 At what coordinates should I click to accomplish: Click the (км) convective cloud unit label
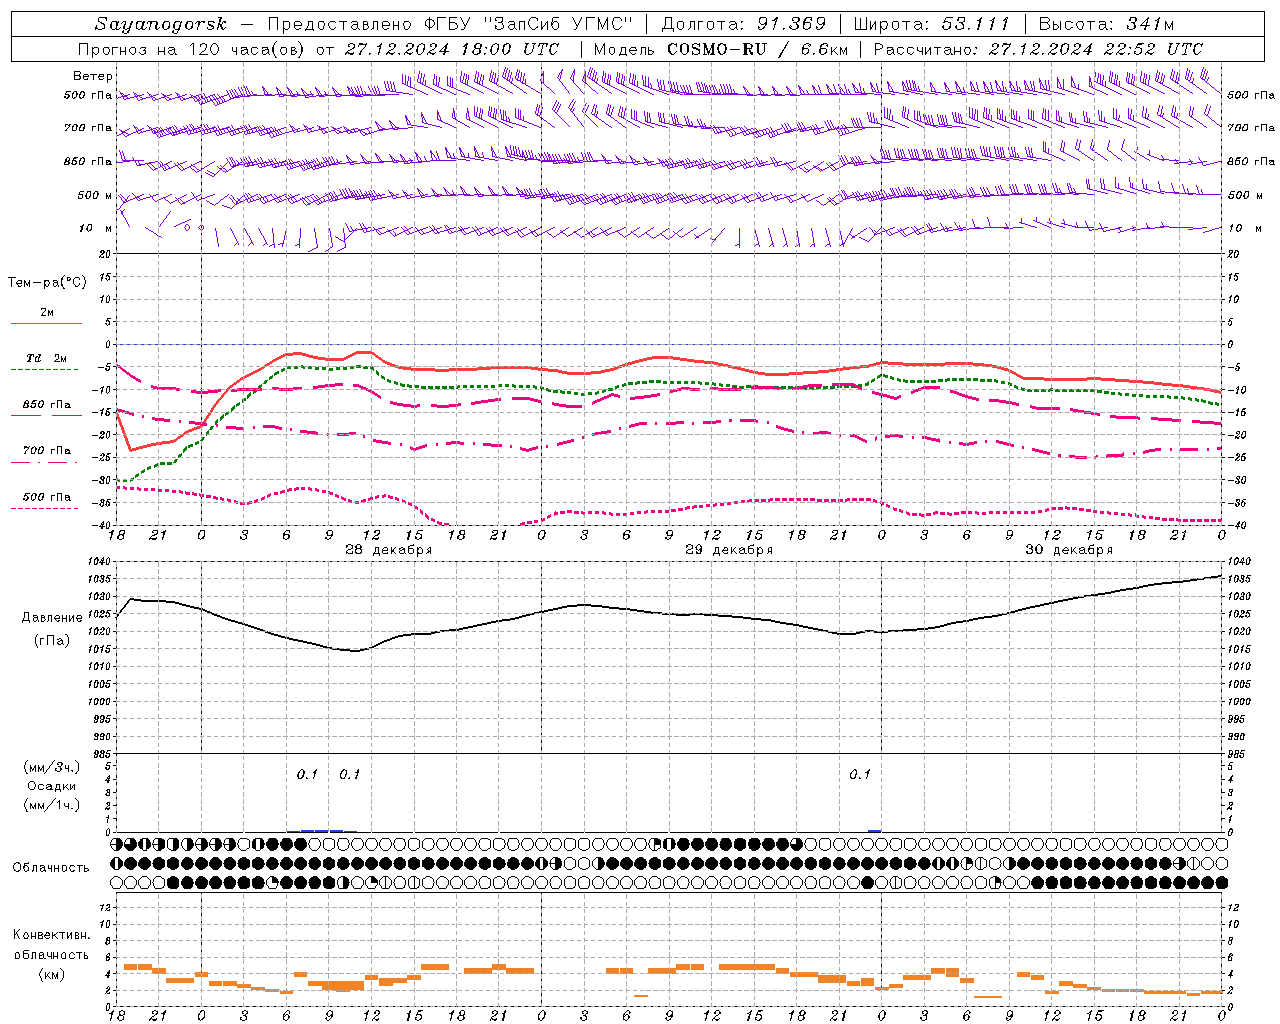coord(51,974)
